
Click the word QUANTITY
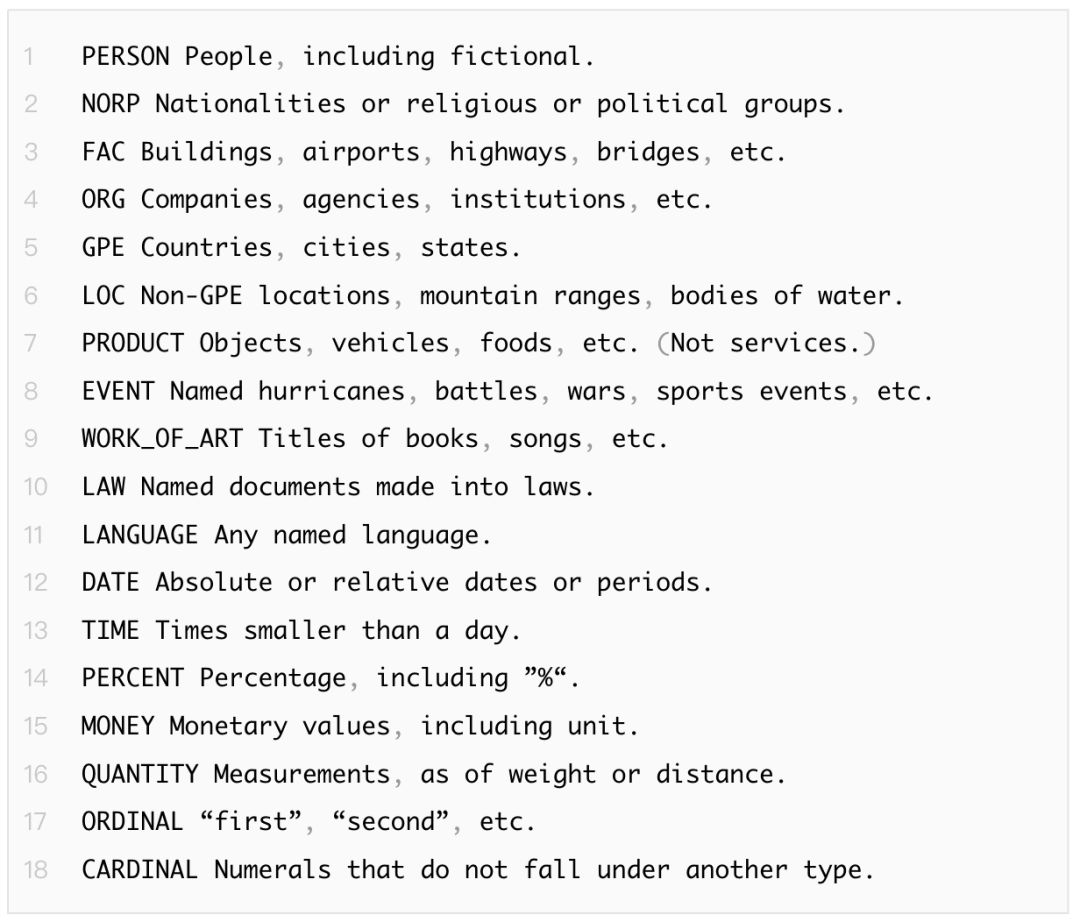(140, 774)
